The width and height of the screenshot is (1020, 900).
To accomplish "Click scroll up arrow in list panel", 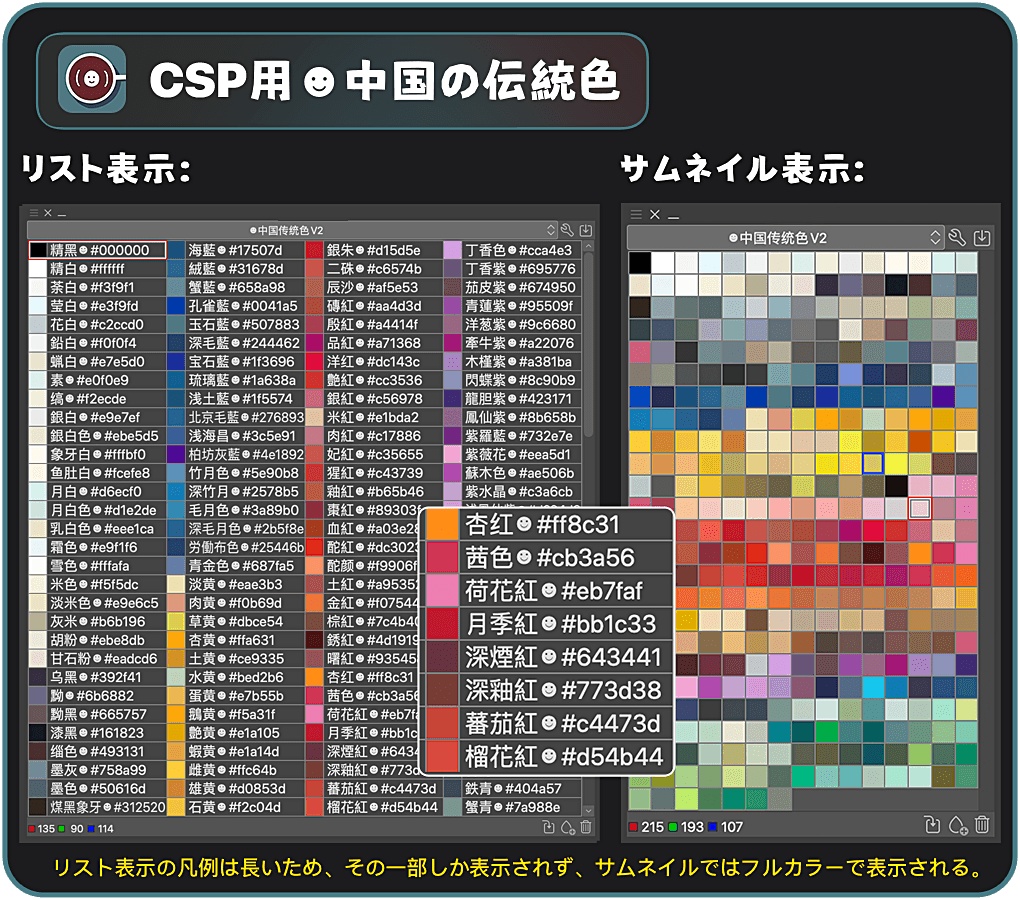I will point(588,246).
